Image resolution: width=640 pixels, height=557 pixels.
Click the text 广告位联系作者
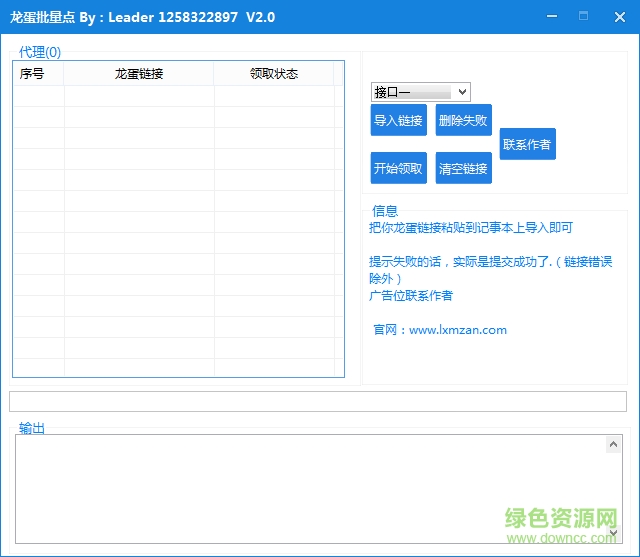coord(411,295)
